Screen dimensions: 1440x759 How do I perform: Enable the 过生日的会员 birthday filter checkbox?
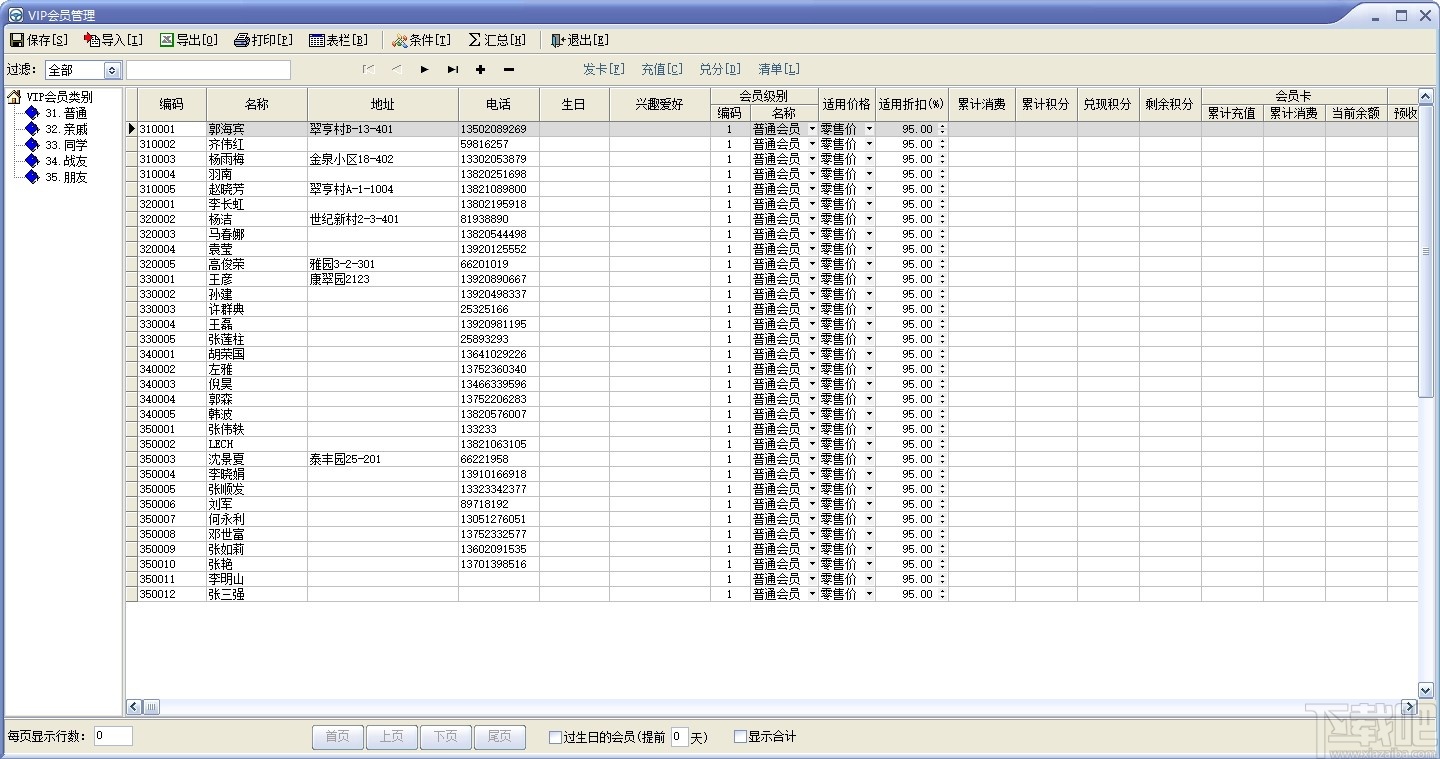556,737
